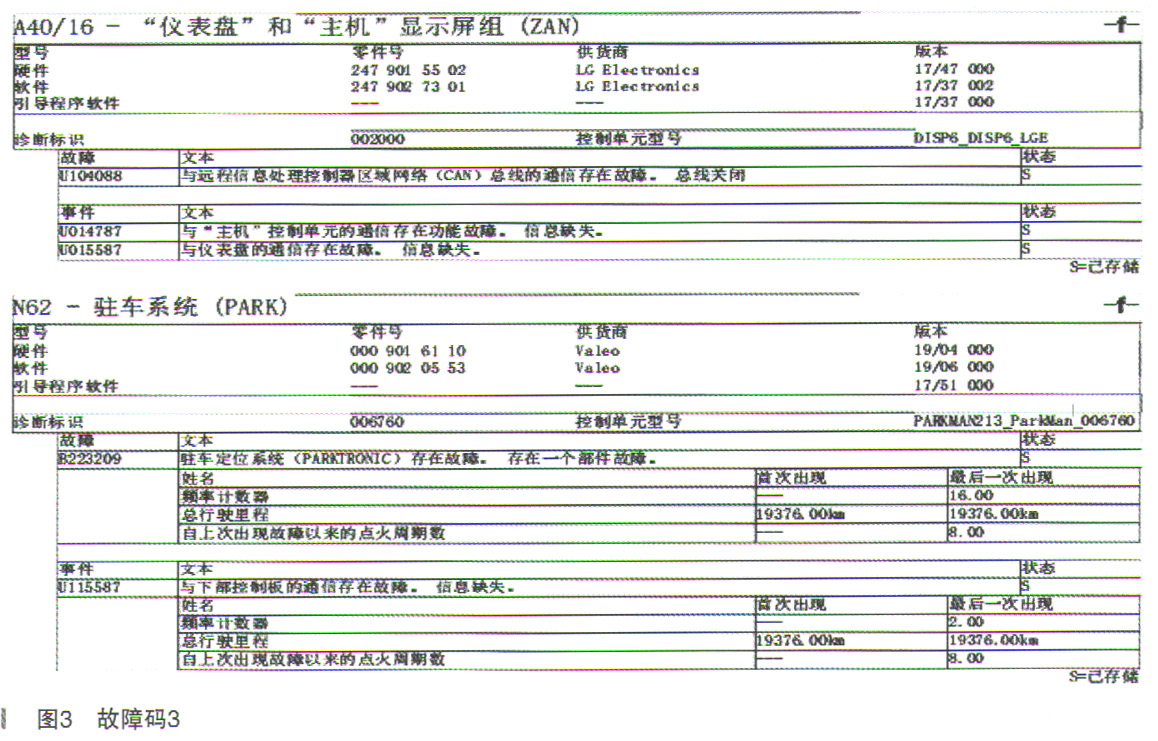The width and height of the screenshot is (1158, 741).
Task: Select fault code U104088
Action: pos(90,176)
